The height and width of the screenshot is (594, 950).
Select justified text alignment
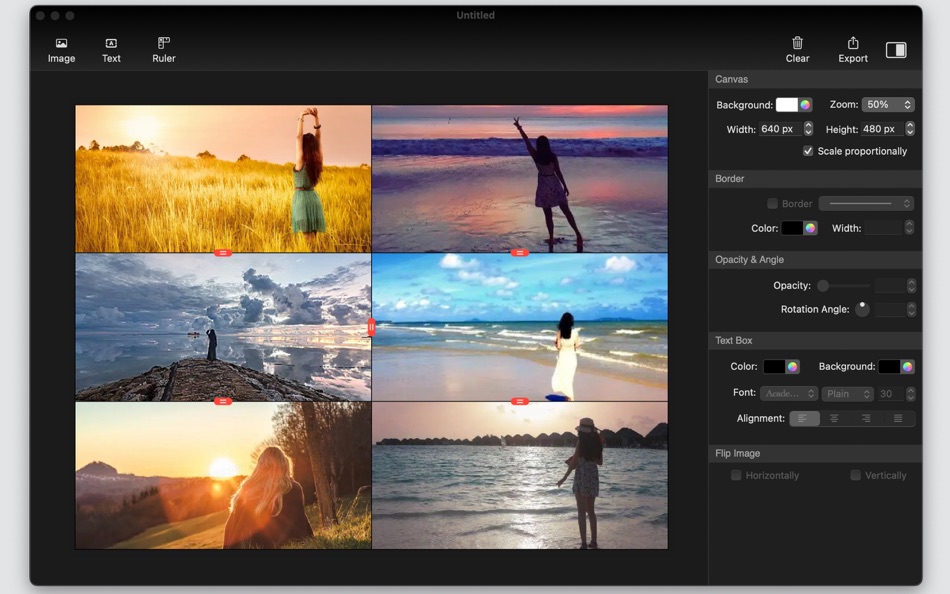[898, 418]
